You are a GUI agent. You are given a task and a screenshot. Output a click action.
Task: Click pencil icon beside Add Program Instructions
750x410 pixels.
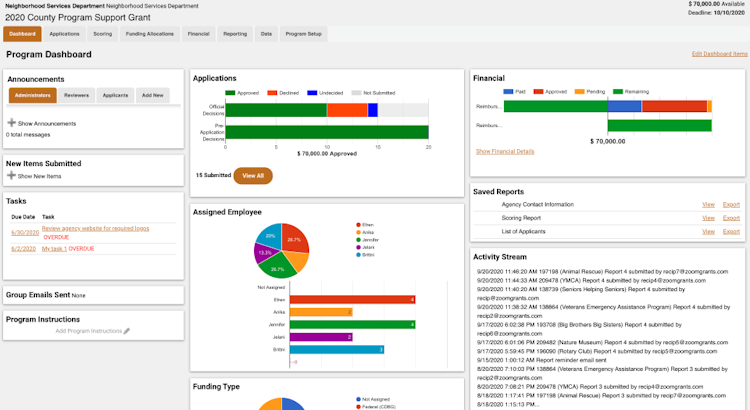(x=127, y=331)
